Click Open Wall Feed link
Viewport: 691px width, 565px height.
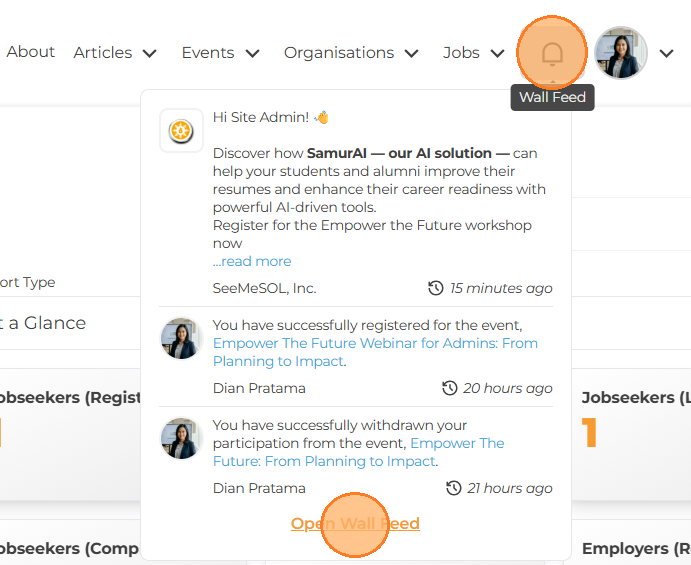[x=355, y=524]
